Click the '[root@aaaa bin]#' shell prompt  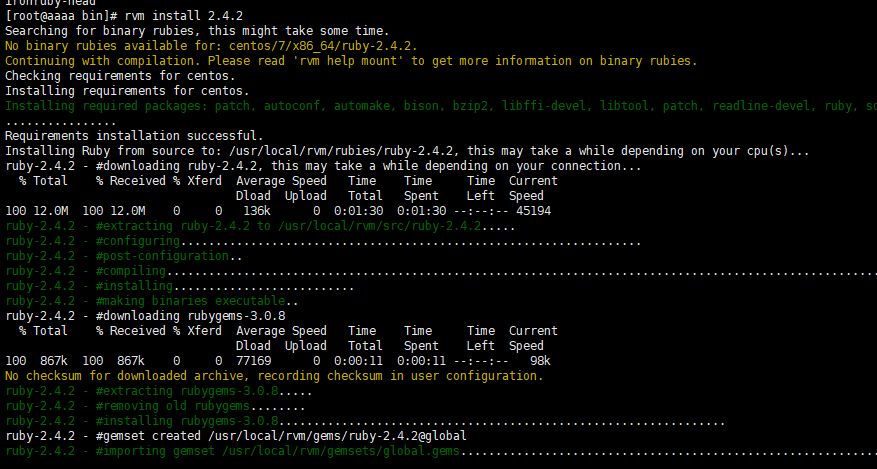[61, 16]
